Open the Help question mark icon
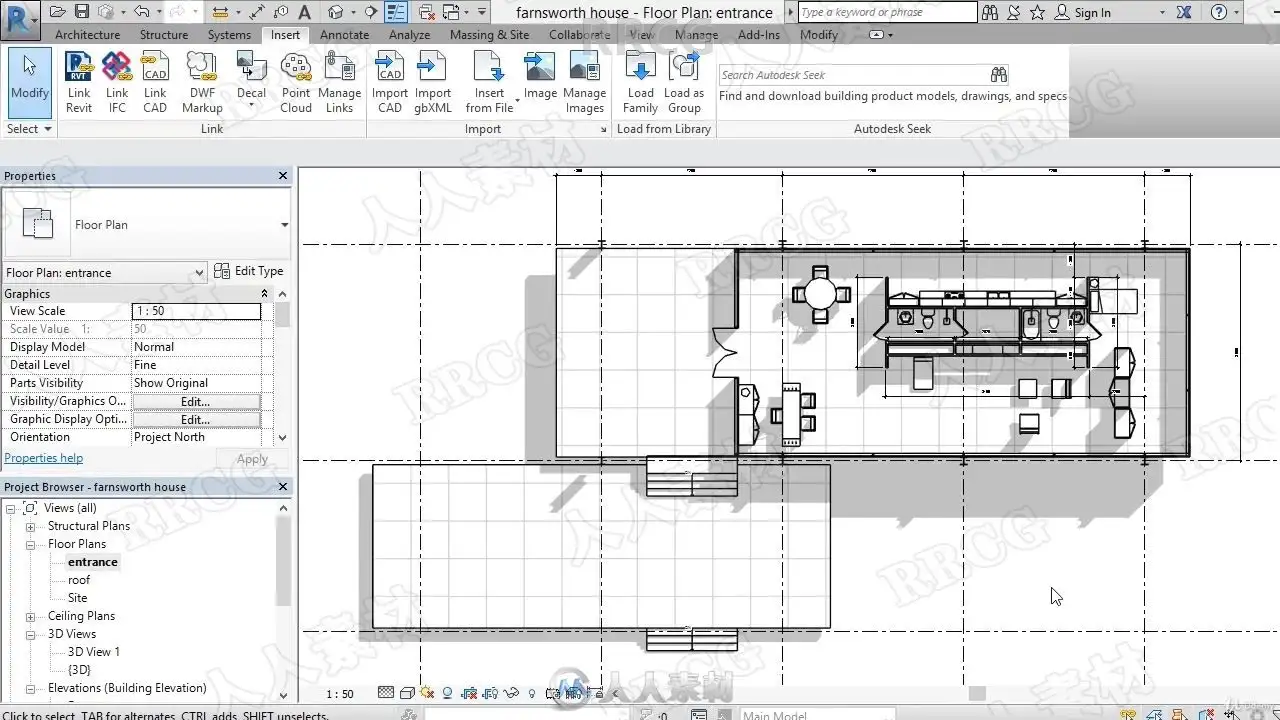Viewport: 1280px width, 720px height. [1219, 12]
